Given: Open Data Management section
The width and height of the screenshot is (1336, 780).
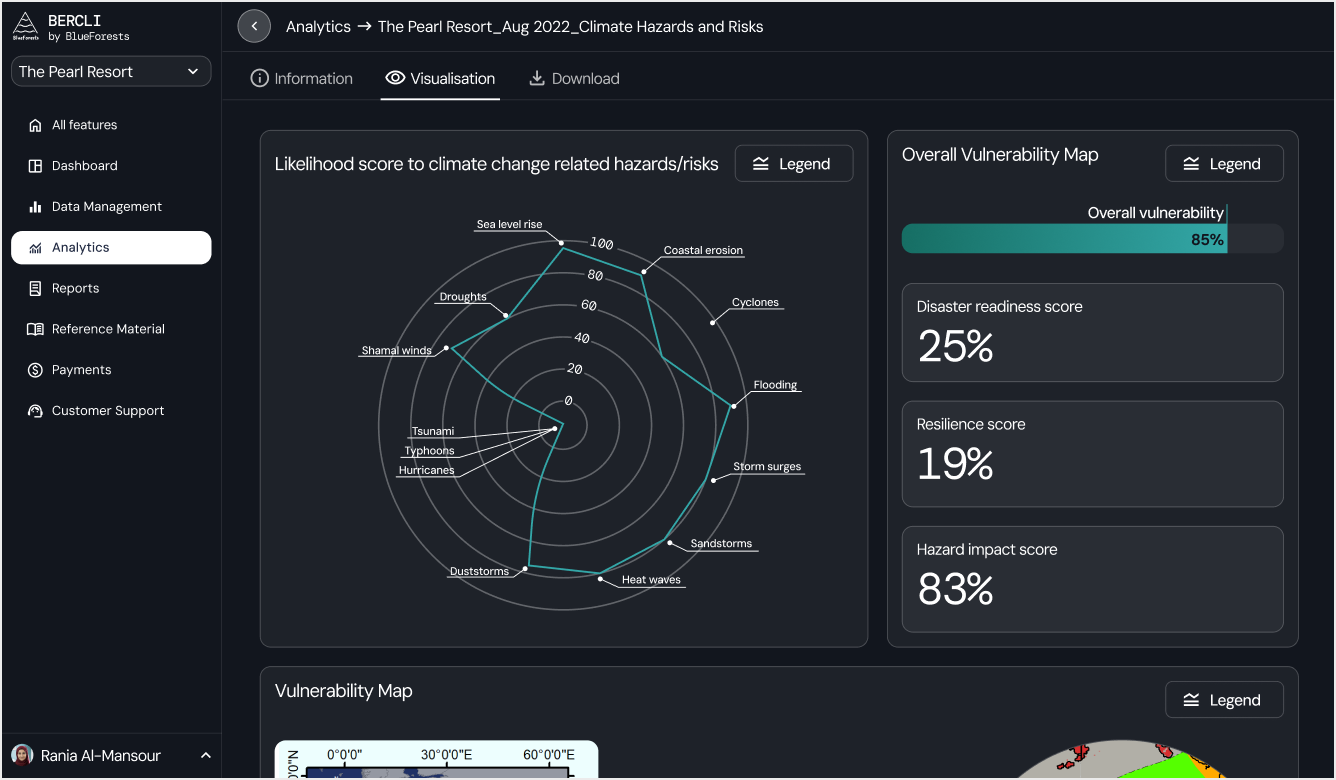Looking at the screenshot, I should (x=111, y=207).
